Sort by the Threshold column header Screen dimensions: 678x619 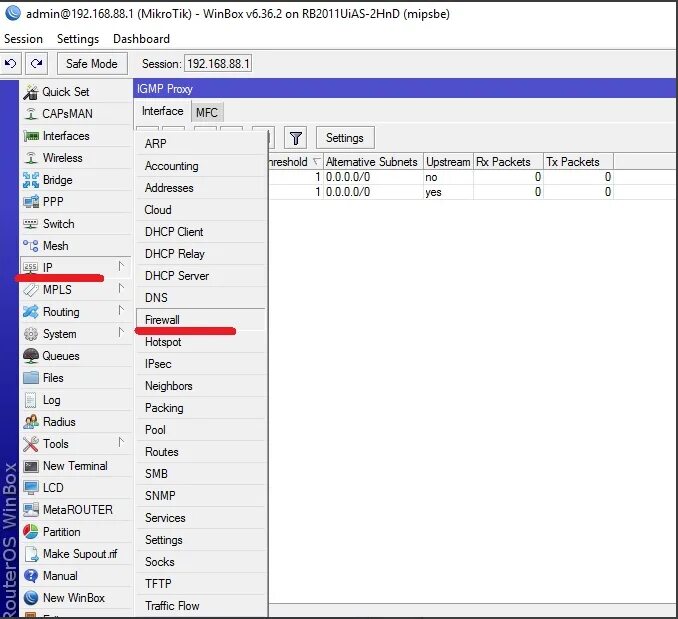295,162
